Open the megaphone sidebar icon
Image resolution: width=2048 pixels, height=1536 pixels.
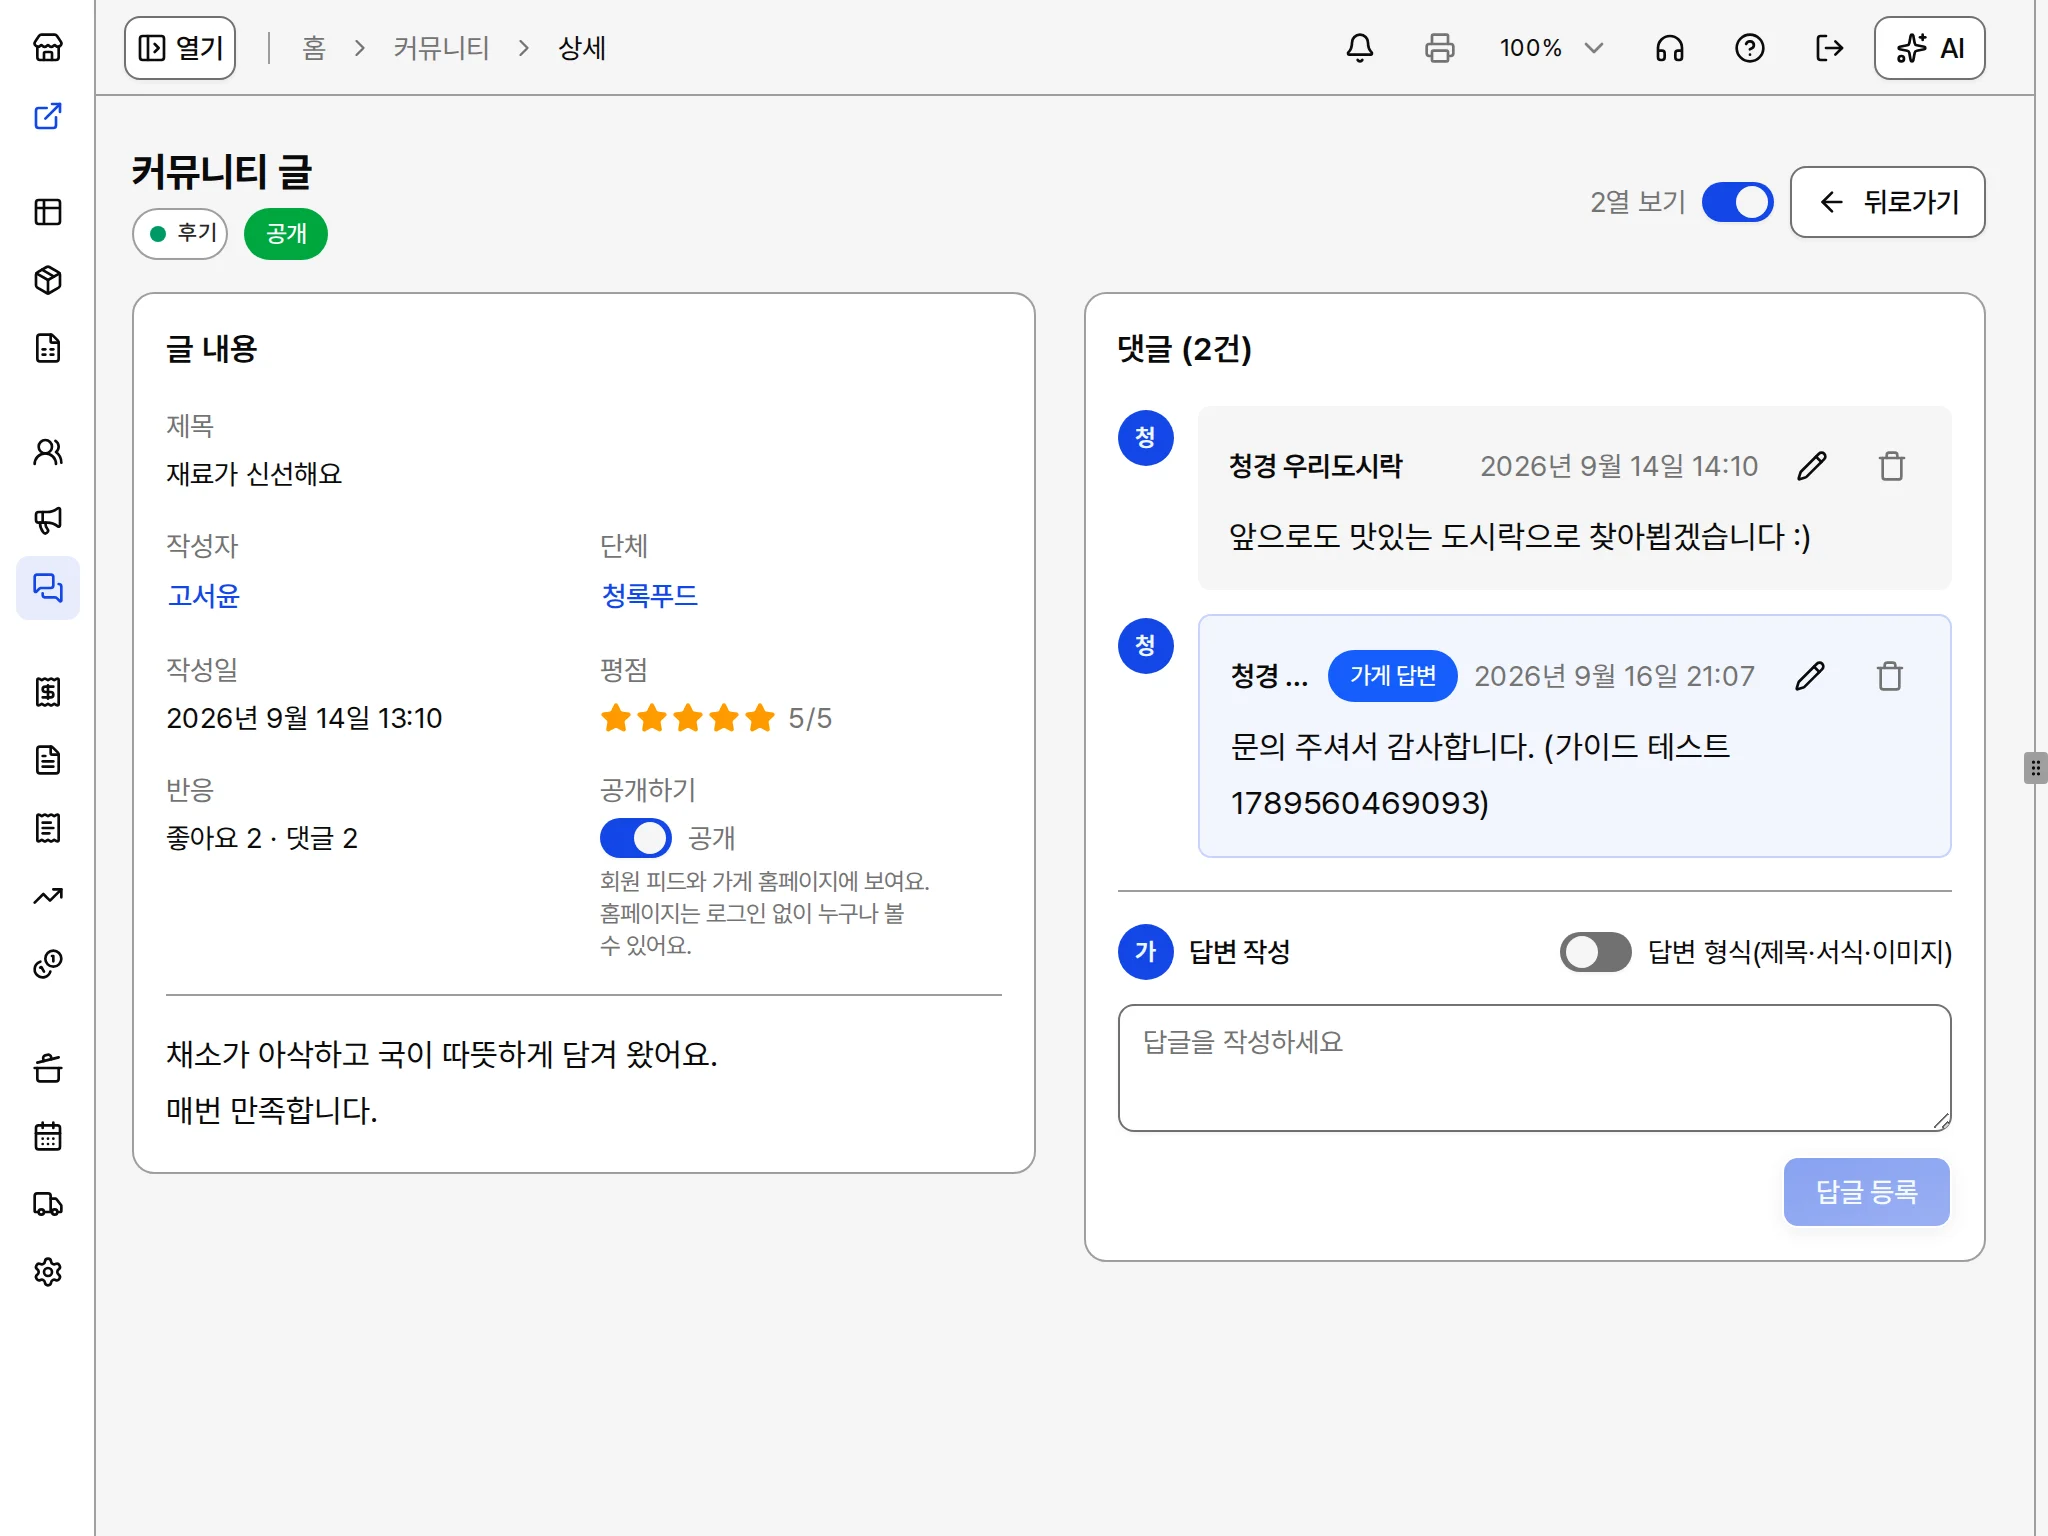(48, 519)
